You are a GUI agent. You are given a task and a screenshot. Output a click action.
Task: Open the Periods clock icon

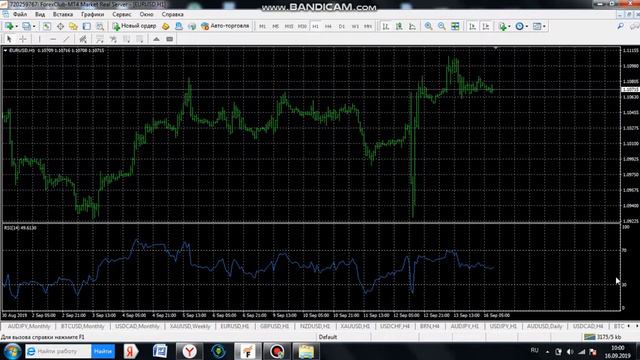[x=519, y=26]
